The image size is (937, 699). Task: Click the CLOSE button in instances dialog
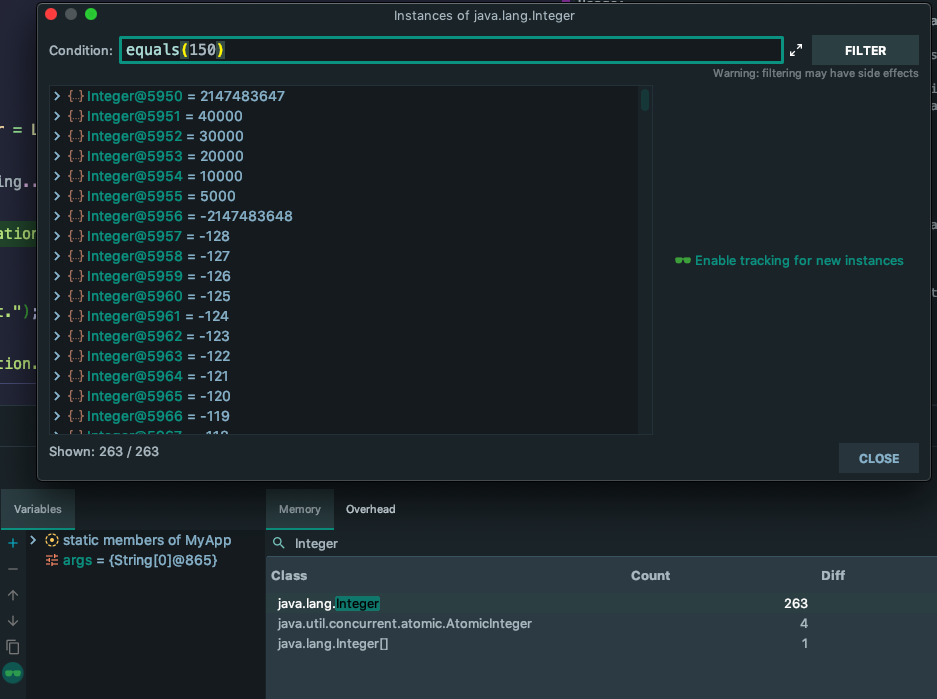(x=878, y=458)
